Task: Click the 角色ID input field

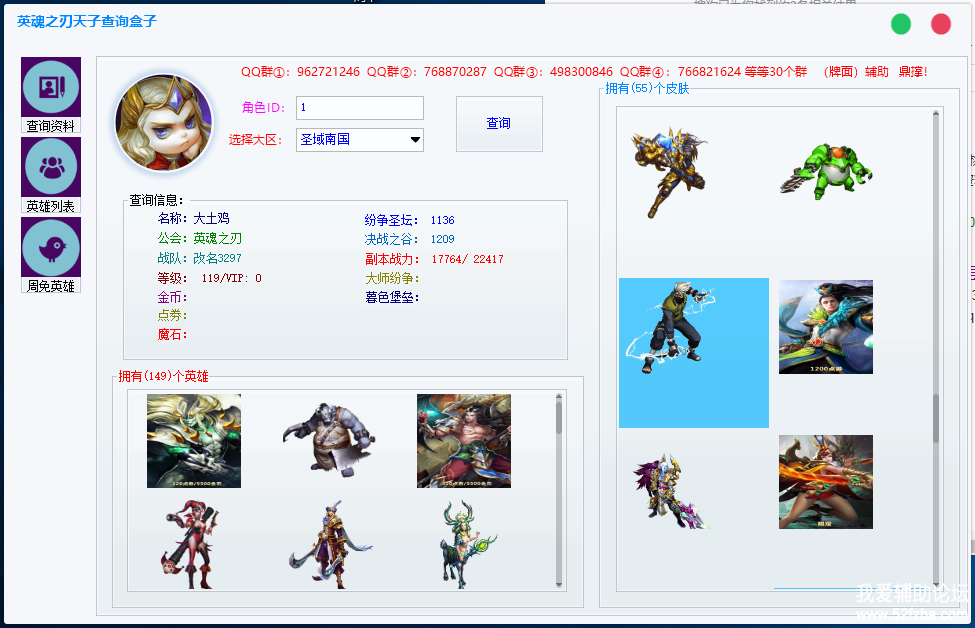Action: coord(360,108)
